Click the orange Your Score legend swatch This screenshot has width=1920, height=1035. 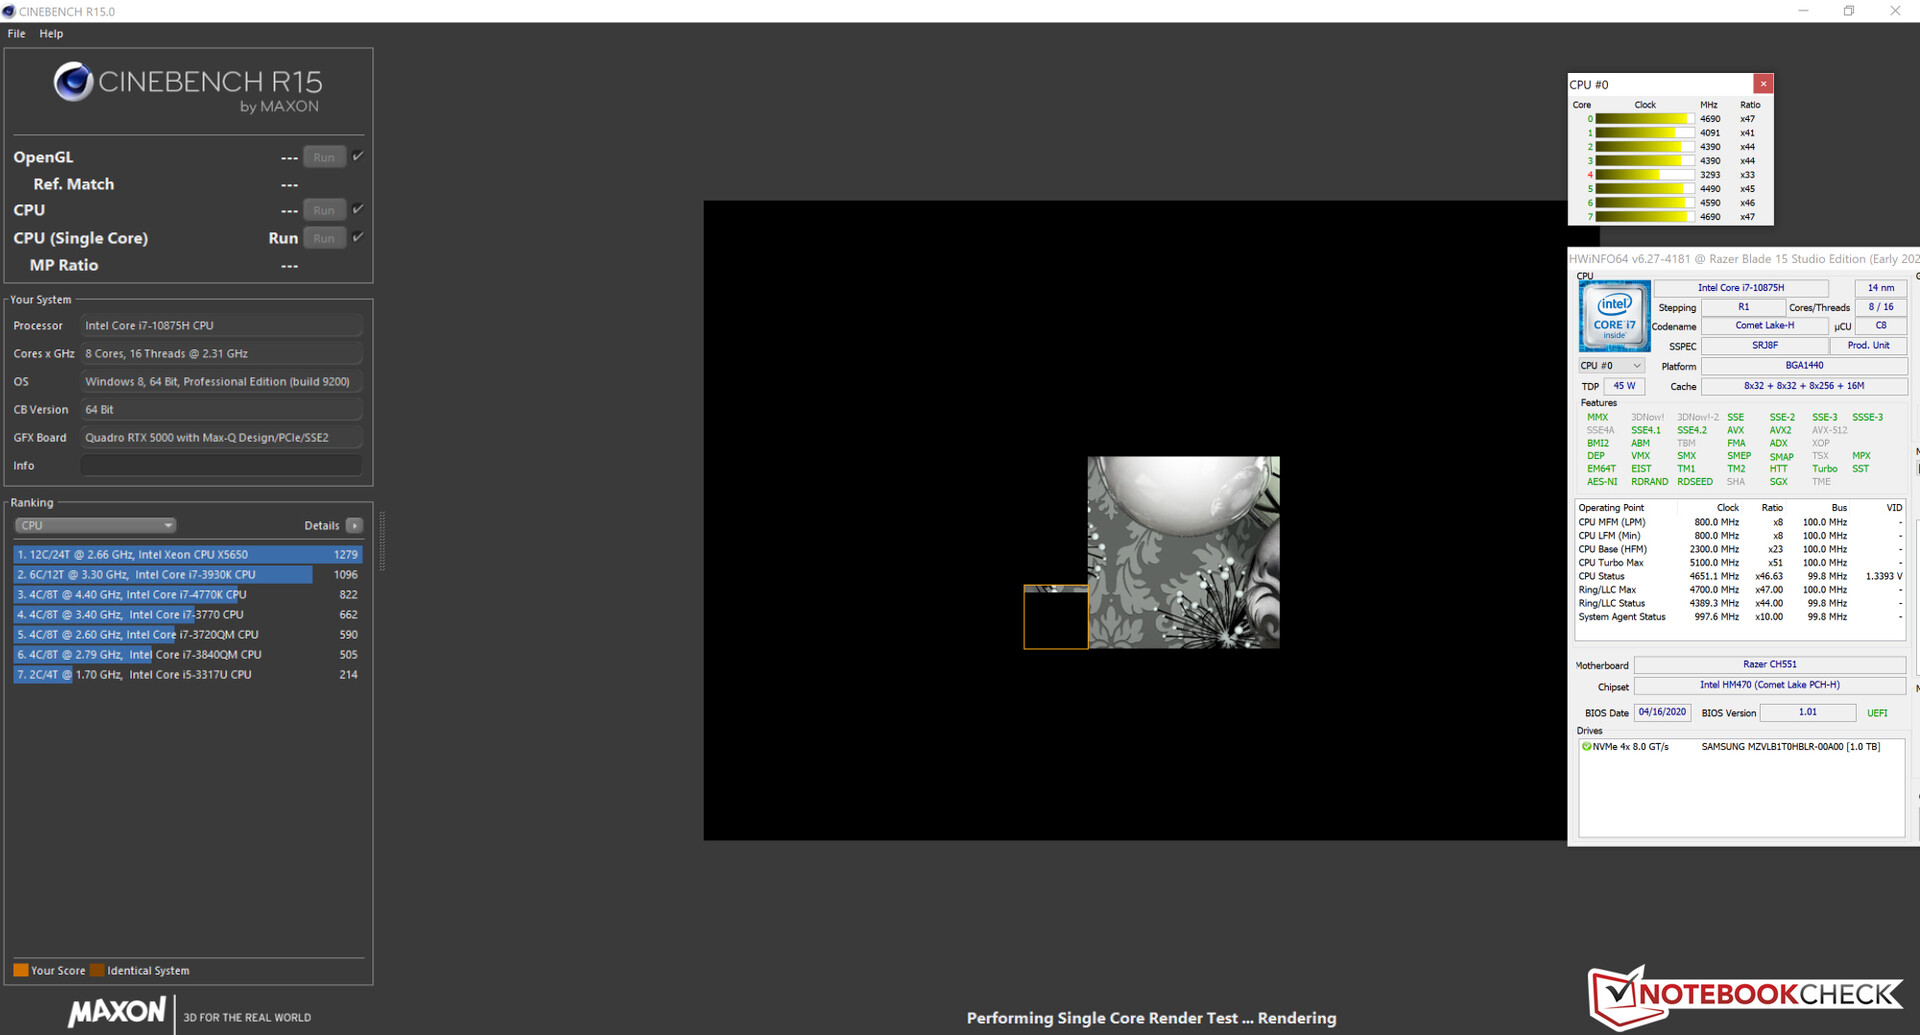[20, 970]
